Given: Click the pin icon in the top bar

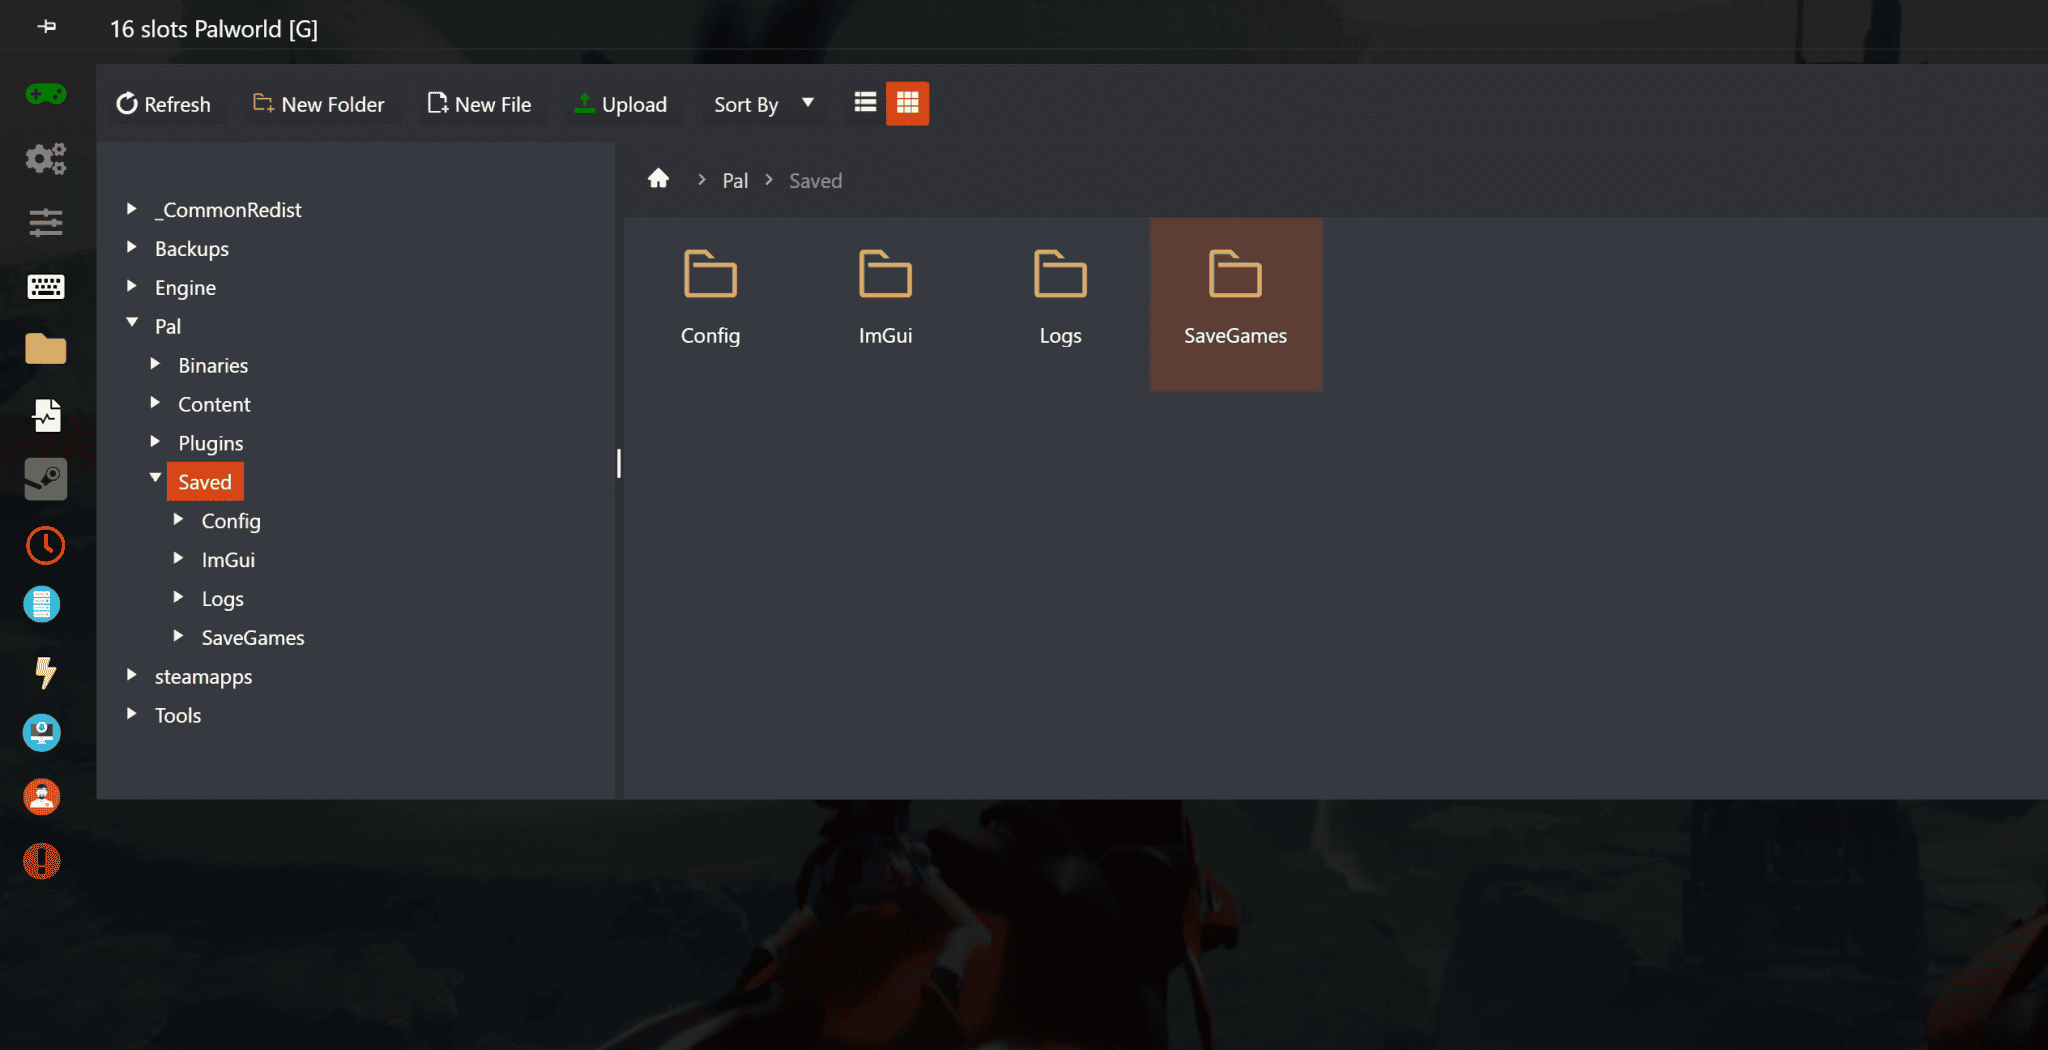Looking at the screenshot, I should click(x=45, y=28).
